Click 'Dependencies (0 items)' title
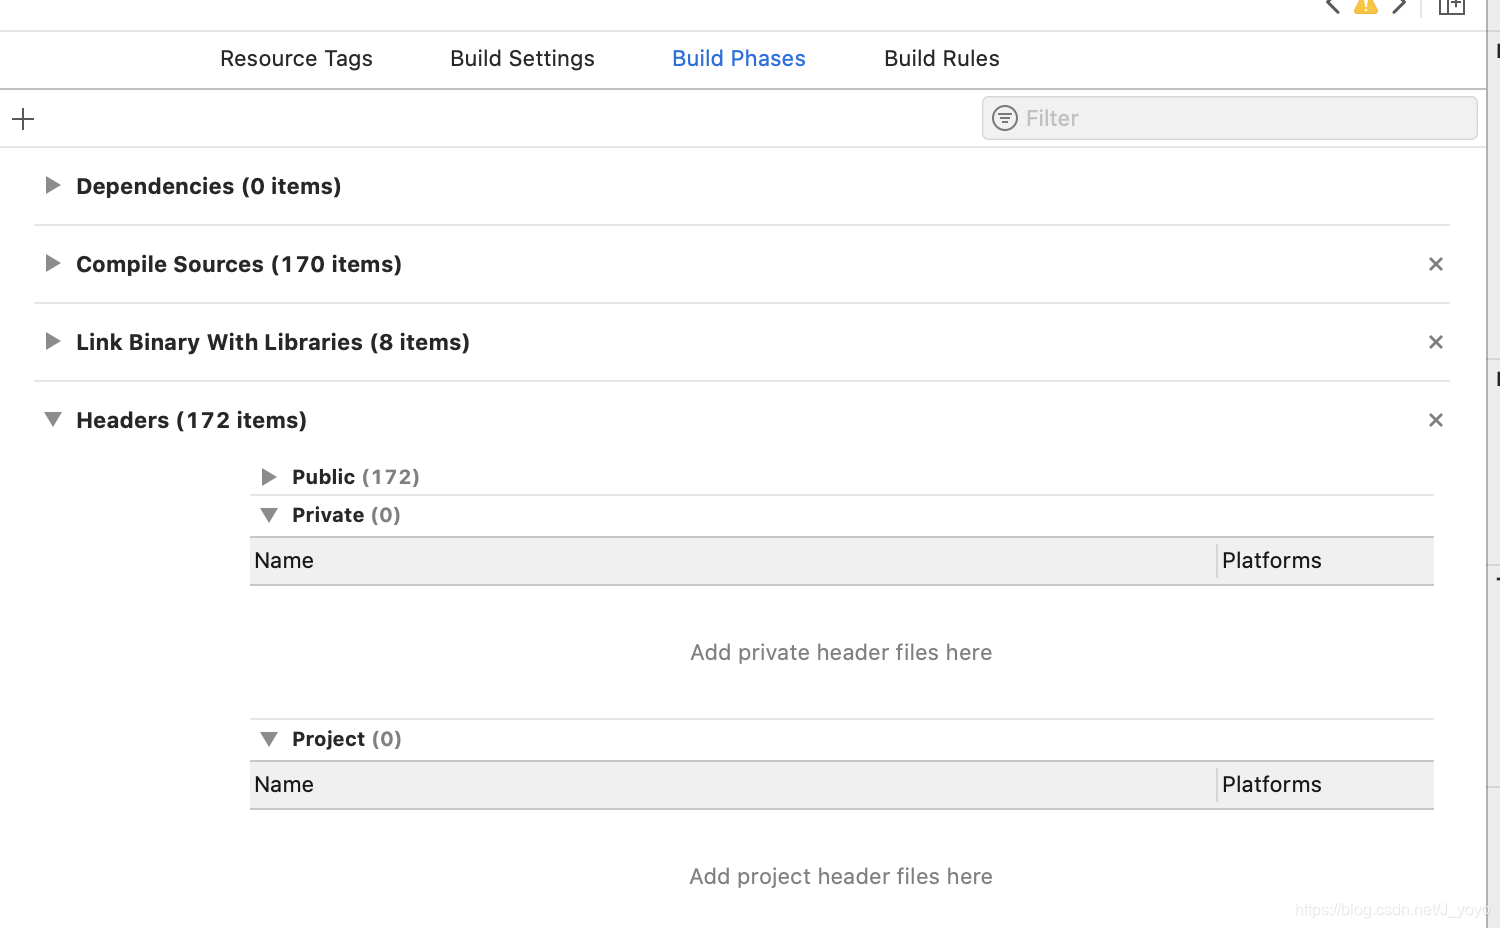This screenshot has width=1500, height=928. click(x=209, y=186)
